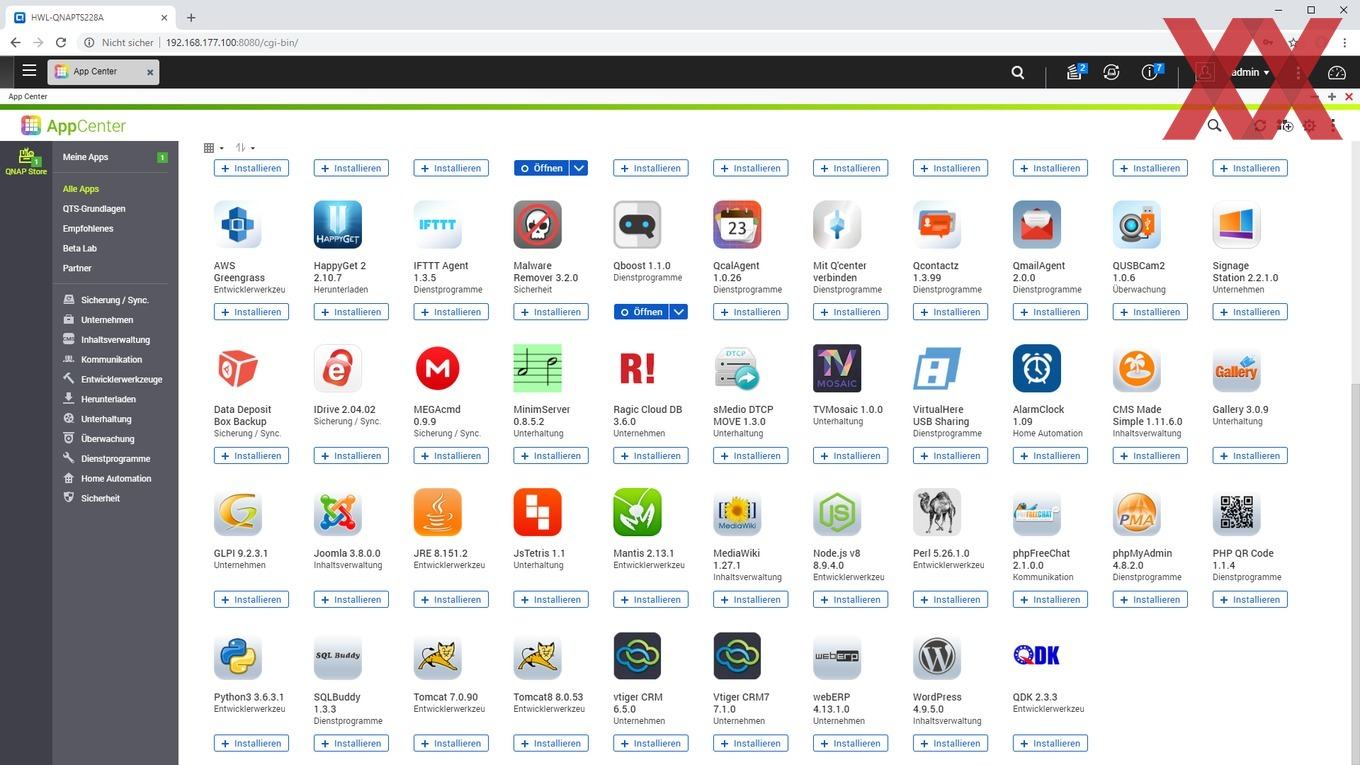The image size is (1360, 765).
Task: Open the admin user dropdown
Action: click(x=1250, y=72)
